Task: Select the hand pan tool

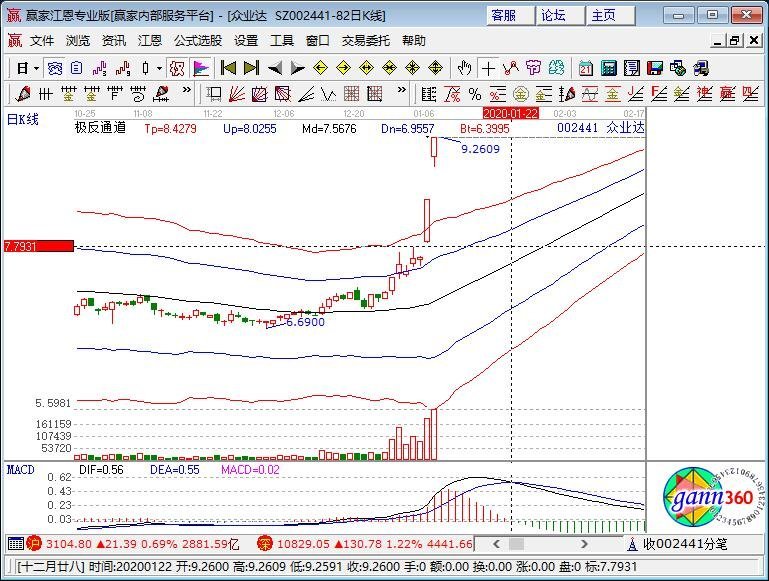Action: (x=464, y=68)
